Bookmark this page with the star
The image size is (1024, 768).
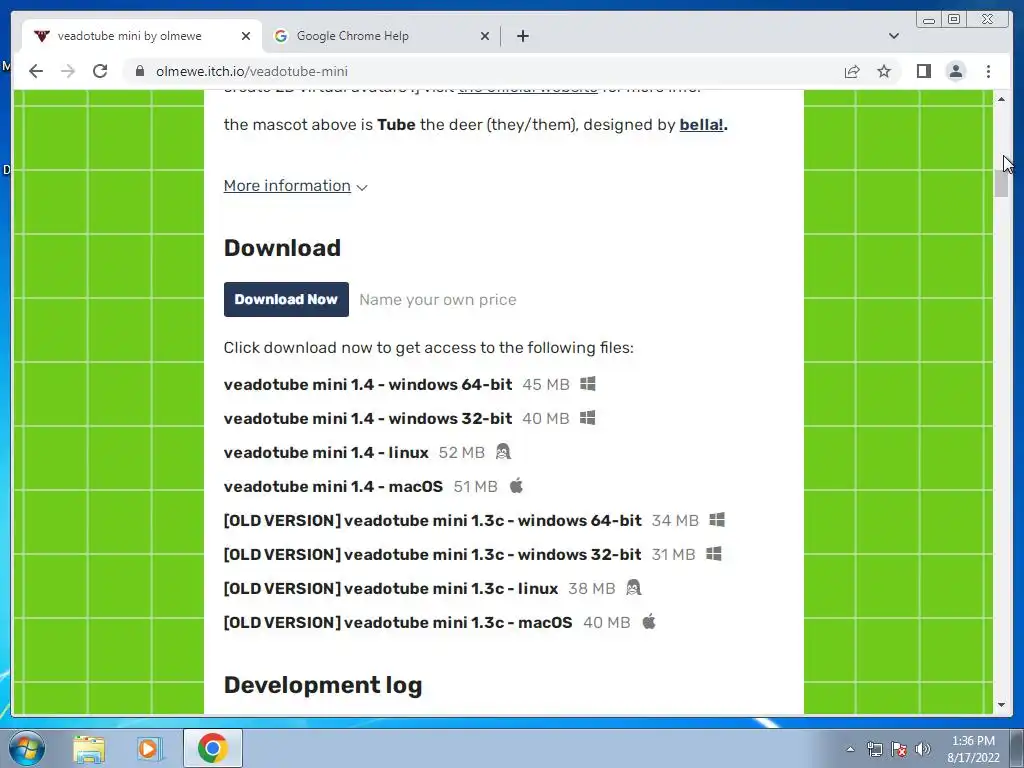[x=884, y=71]
